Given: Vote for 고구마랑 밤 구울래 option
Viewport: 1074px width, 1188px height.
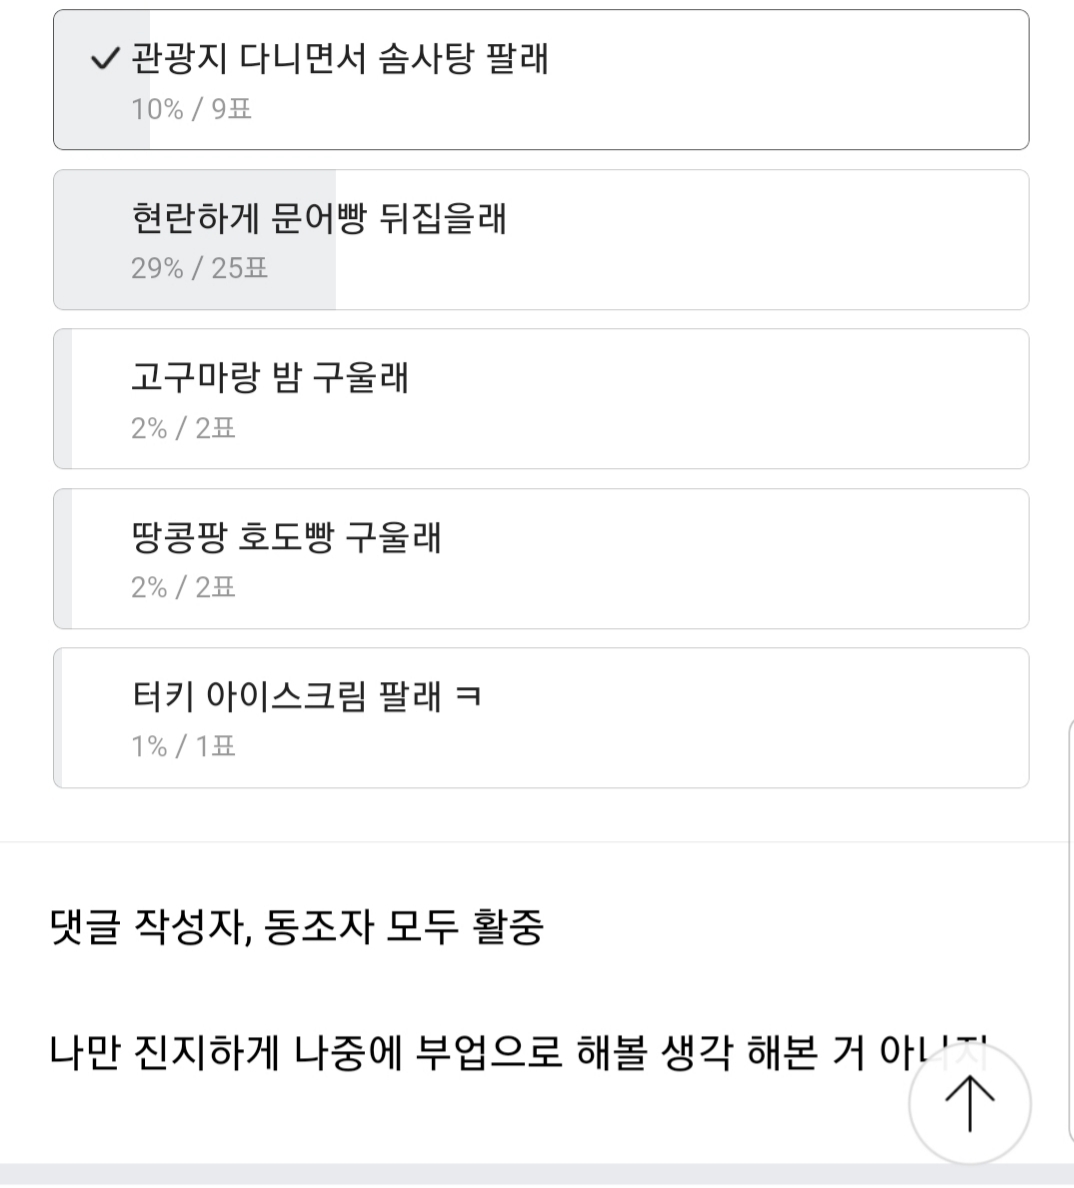Looking at the screenshot, I should pyautogui.click(x=541, y=399).
